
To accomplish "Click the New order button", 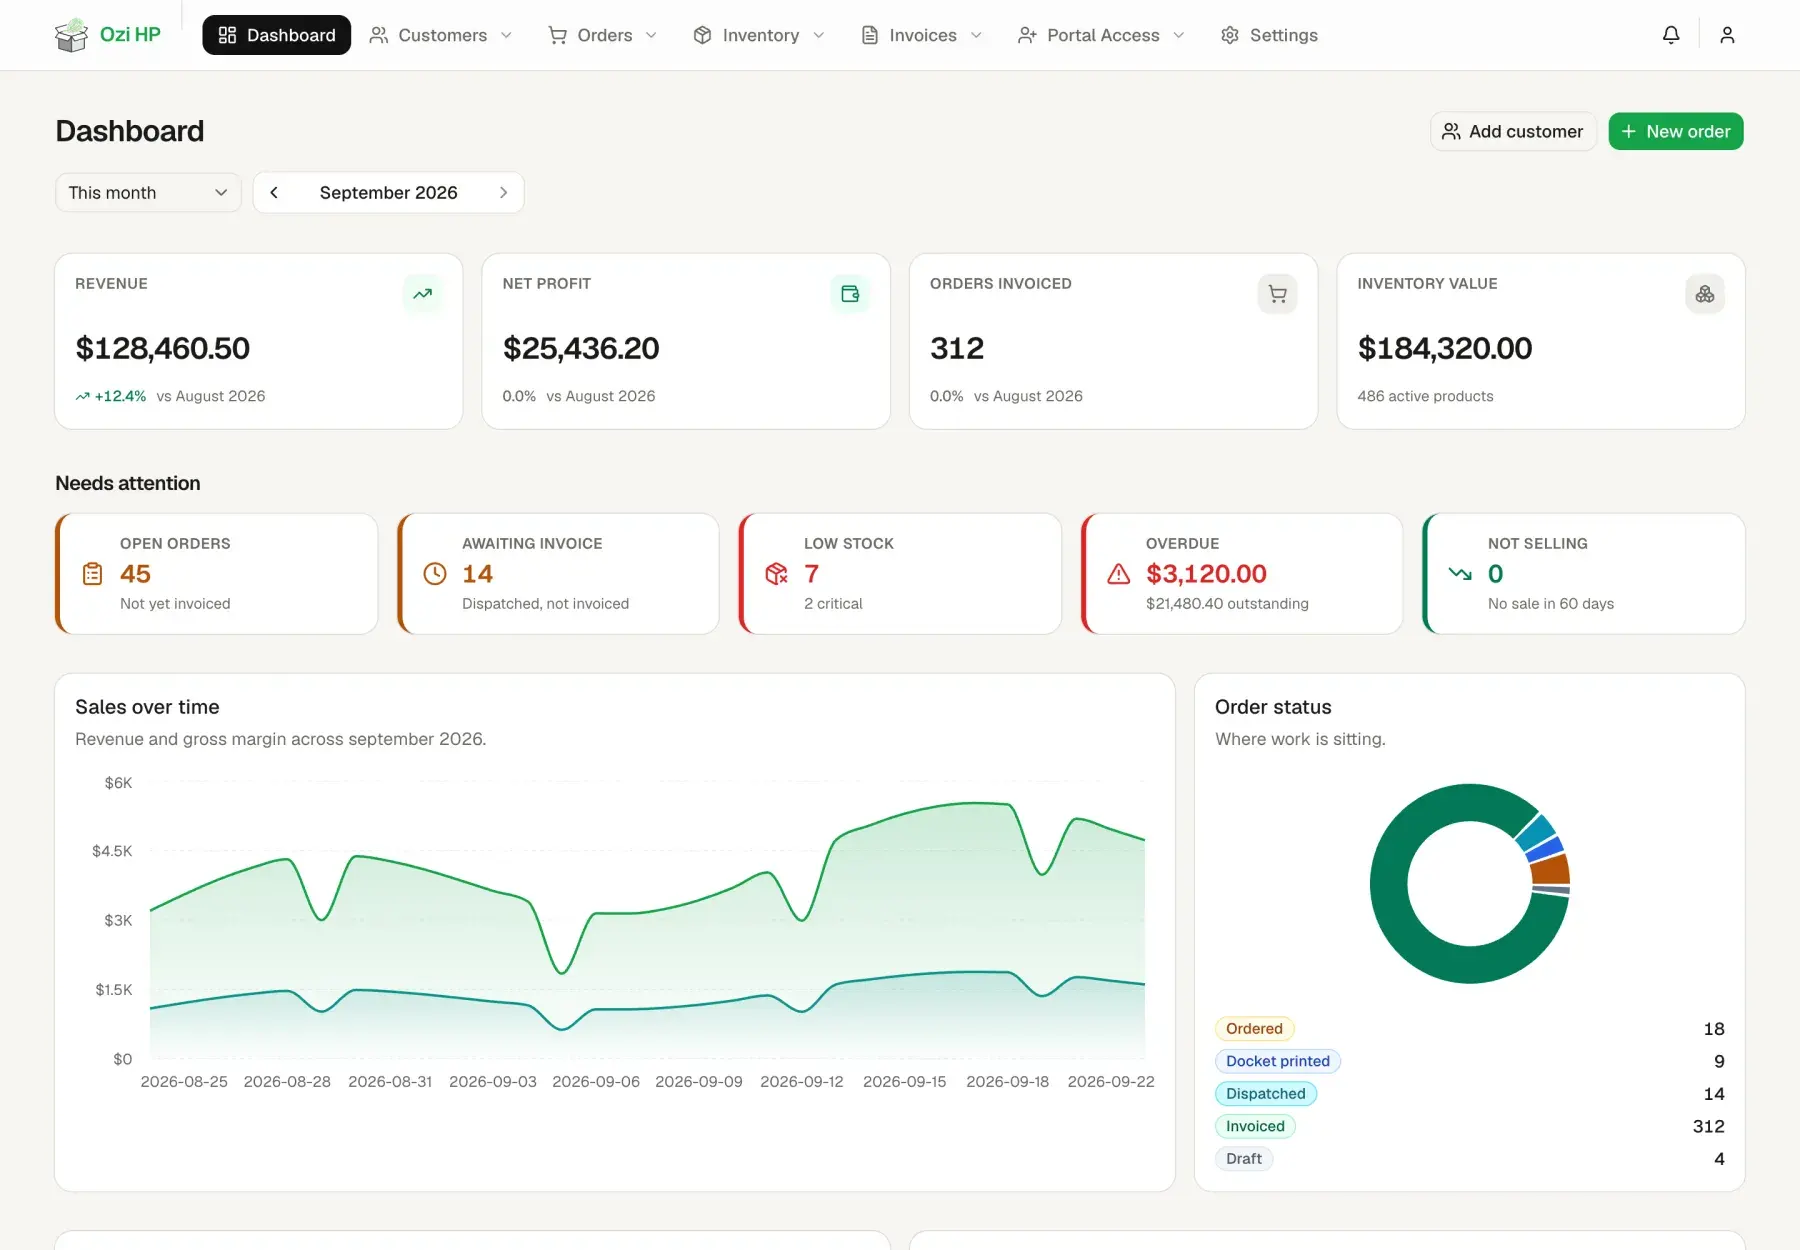I will (1676, 131).
